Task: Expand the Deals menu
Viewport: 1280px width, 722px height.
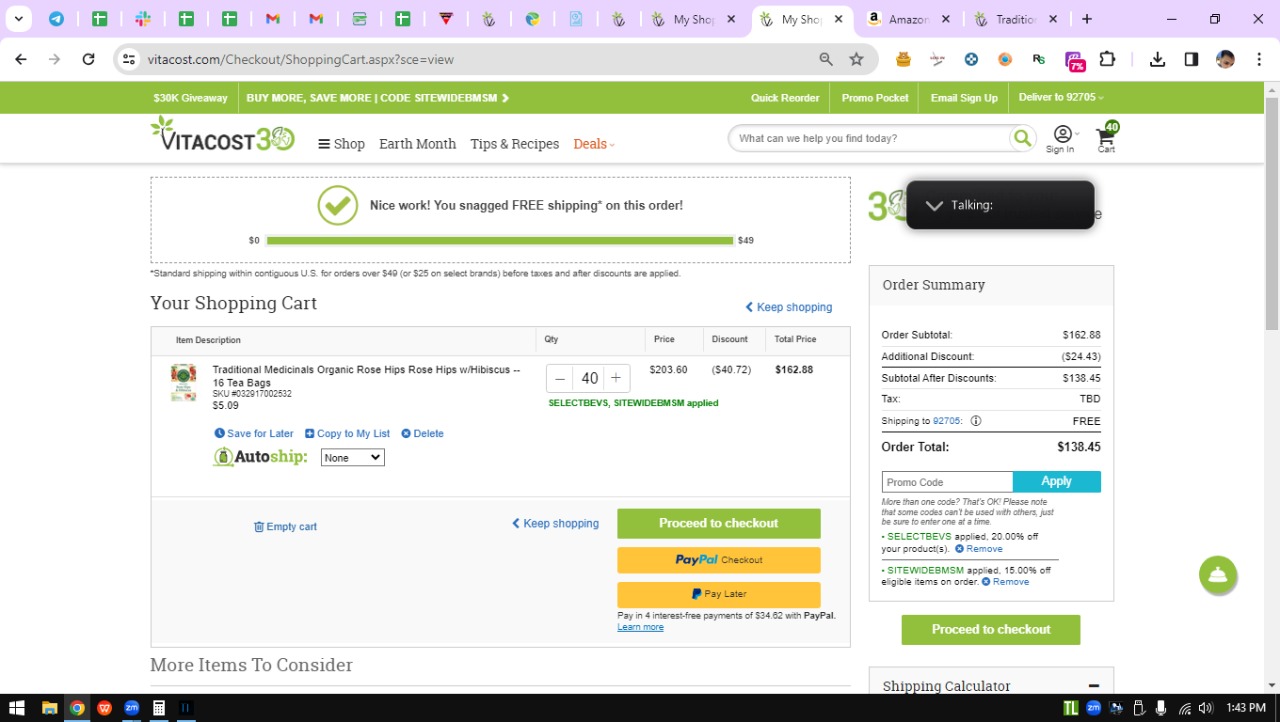Action: point(594,144)
